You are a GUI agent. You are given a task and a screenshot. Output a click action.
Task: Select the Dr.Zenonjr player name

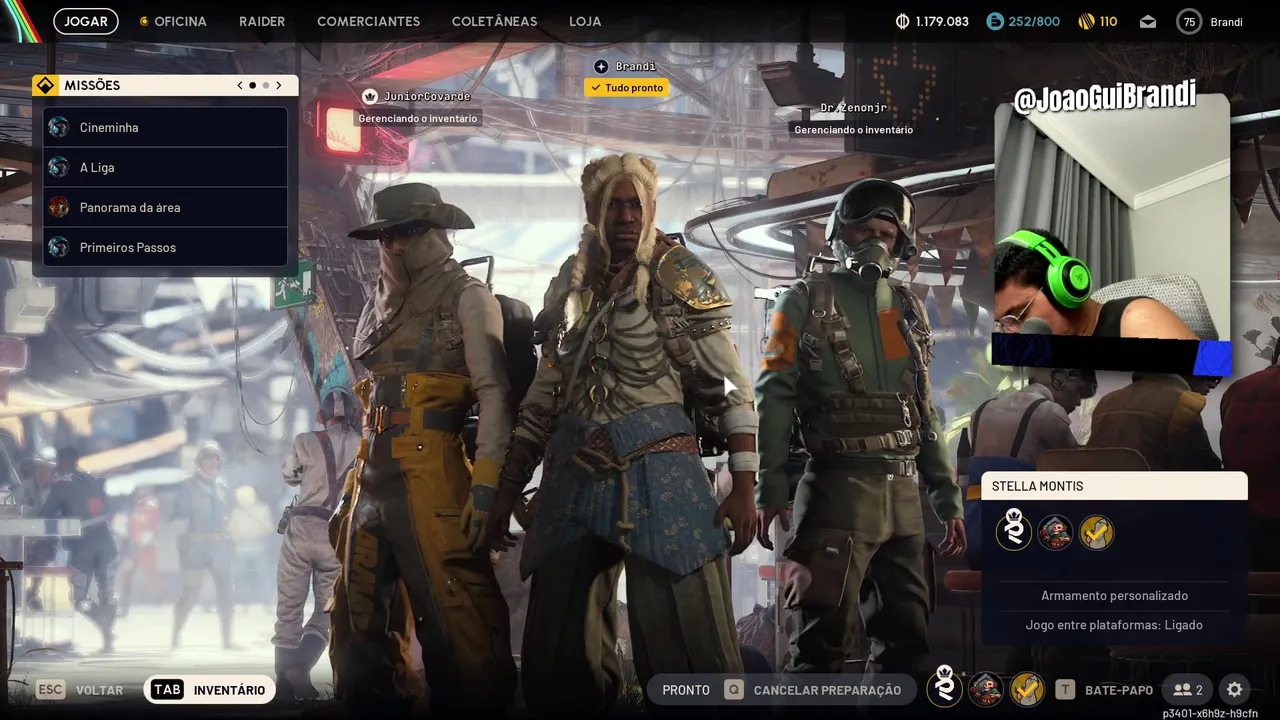[853, 108]
